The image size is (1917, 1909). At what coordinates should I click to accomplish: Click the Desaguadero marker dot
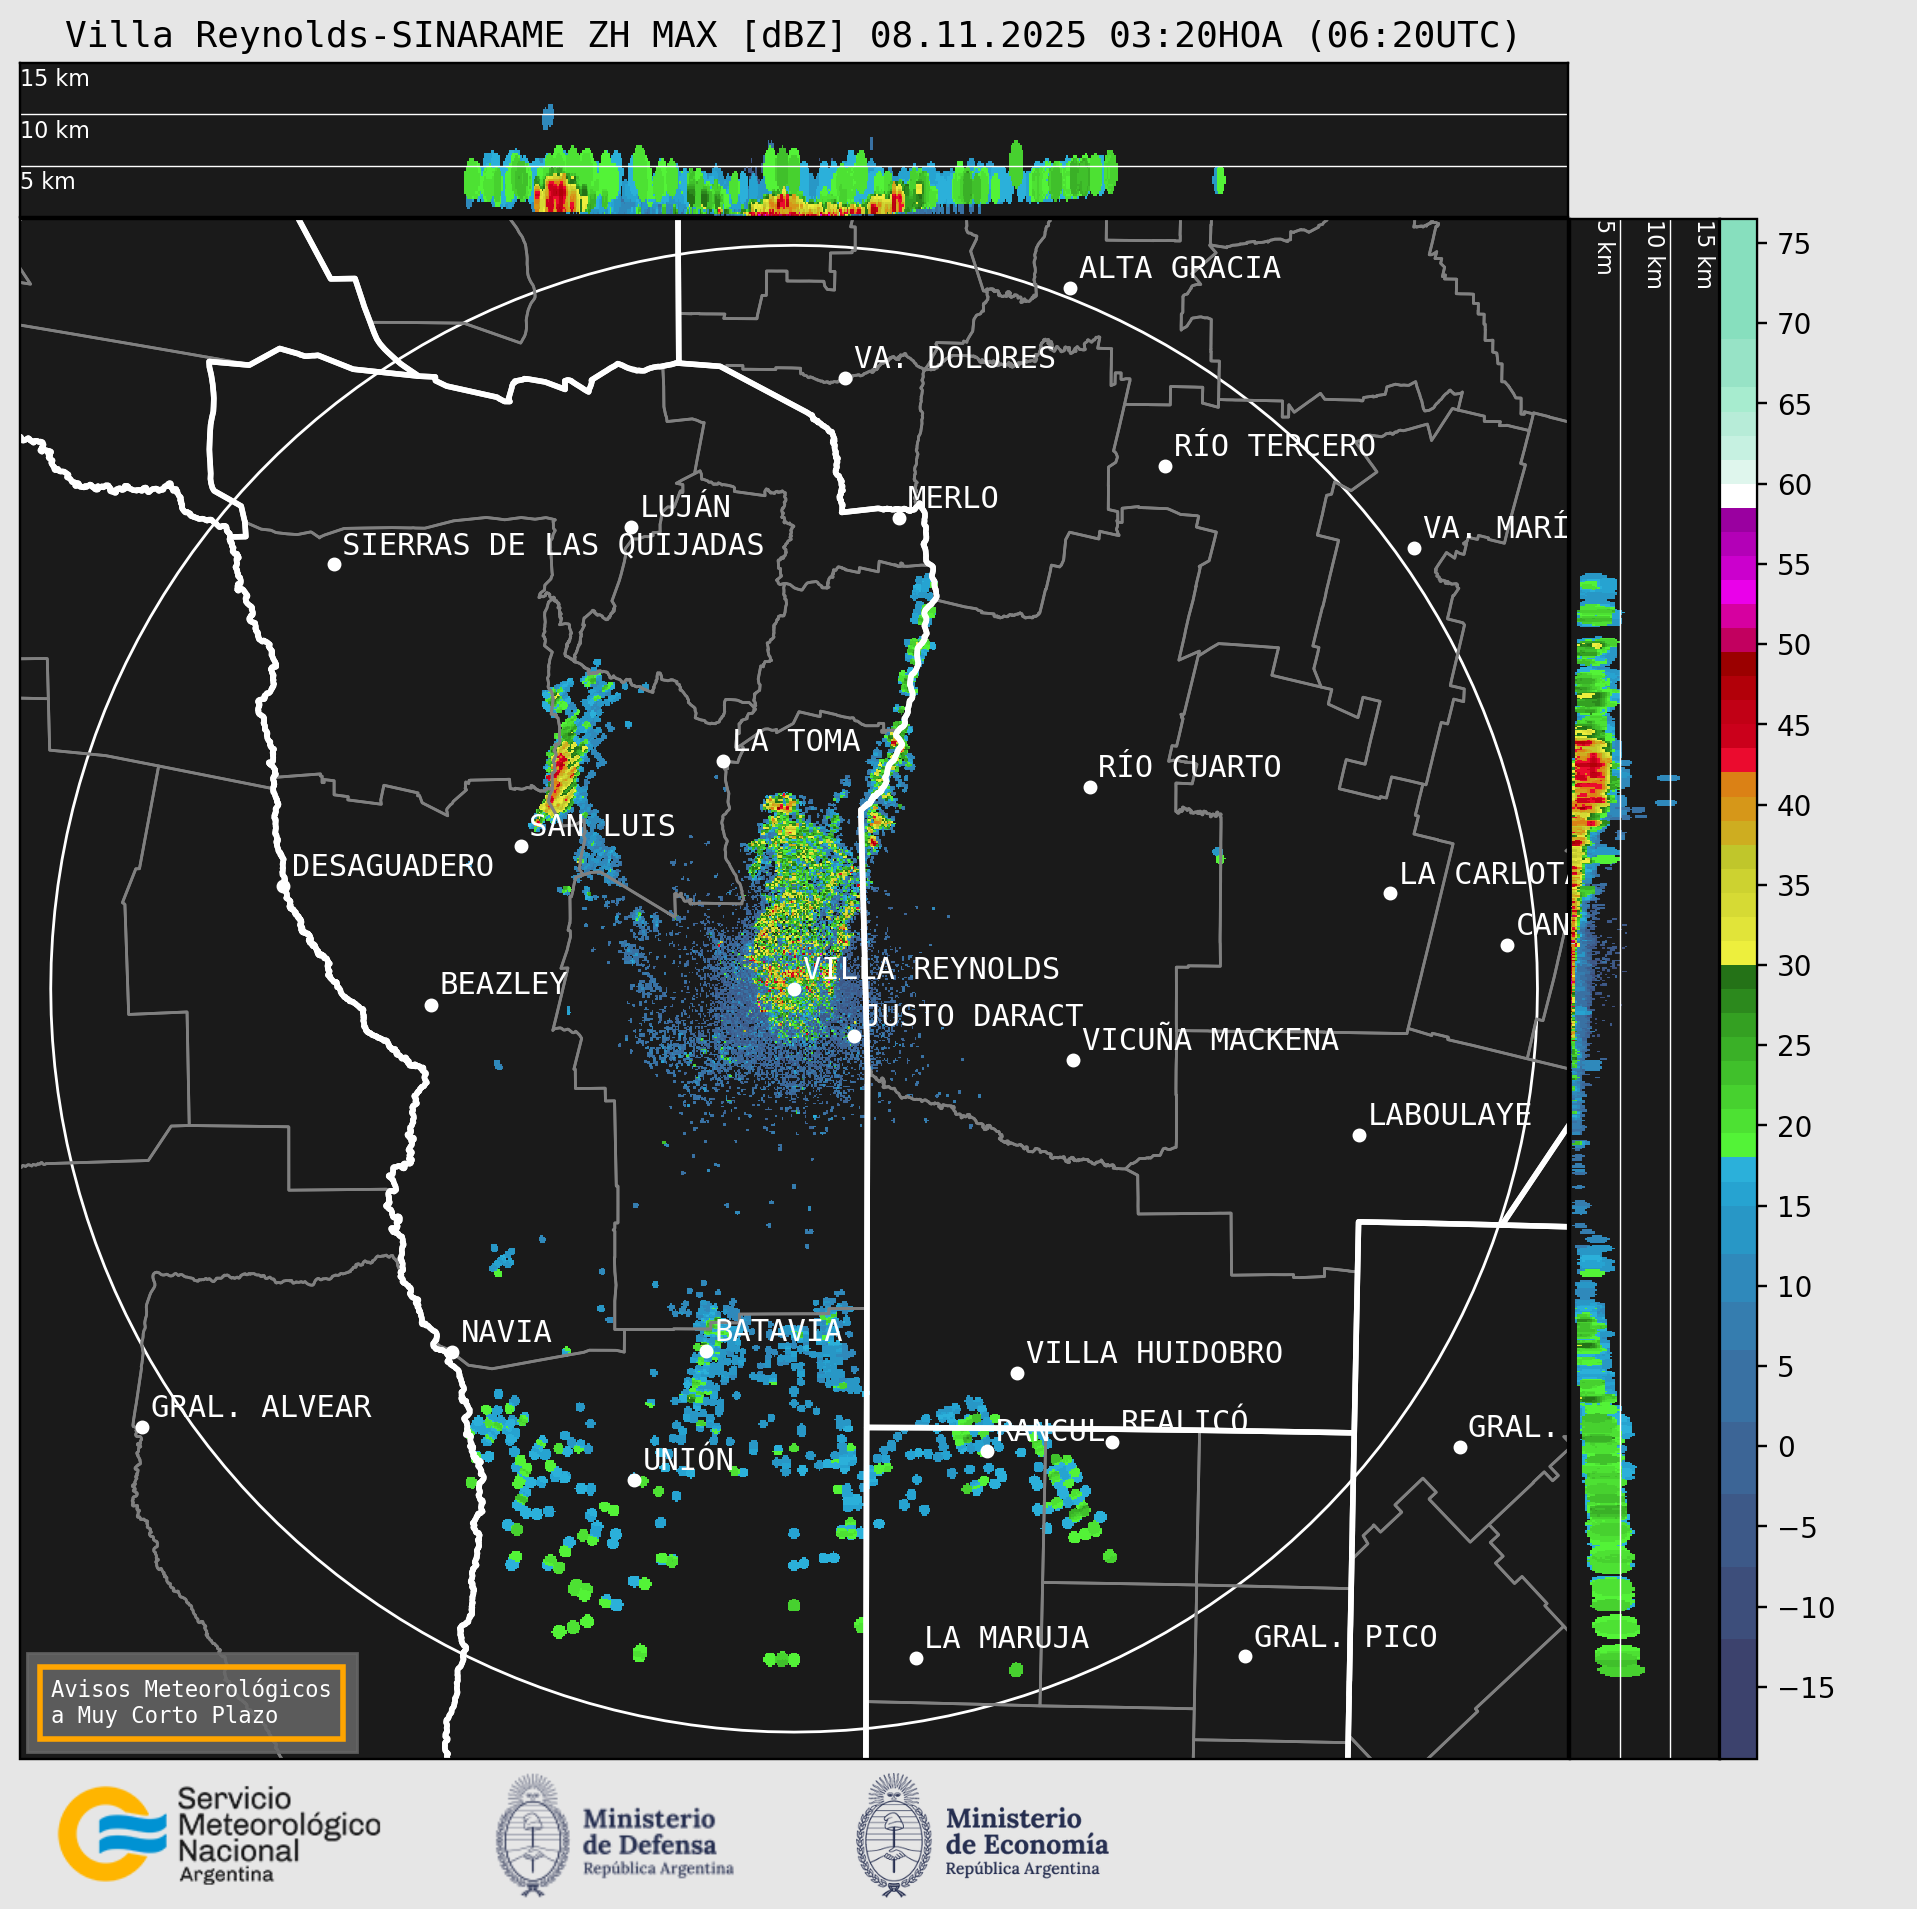click(283, 886)
